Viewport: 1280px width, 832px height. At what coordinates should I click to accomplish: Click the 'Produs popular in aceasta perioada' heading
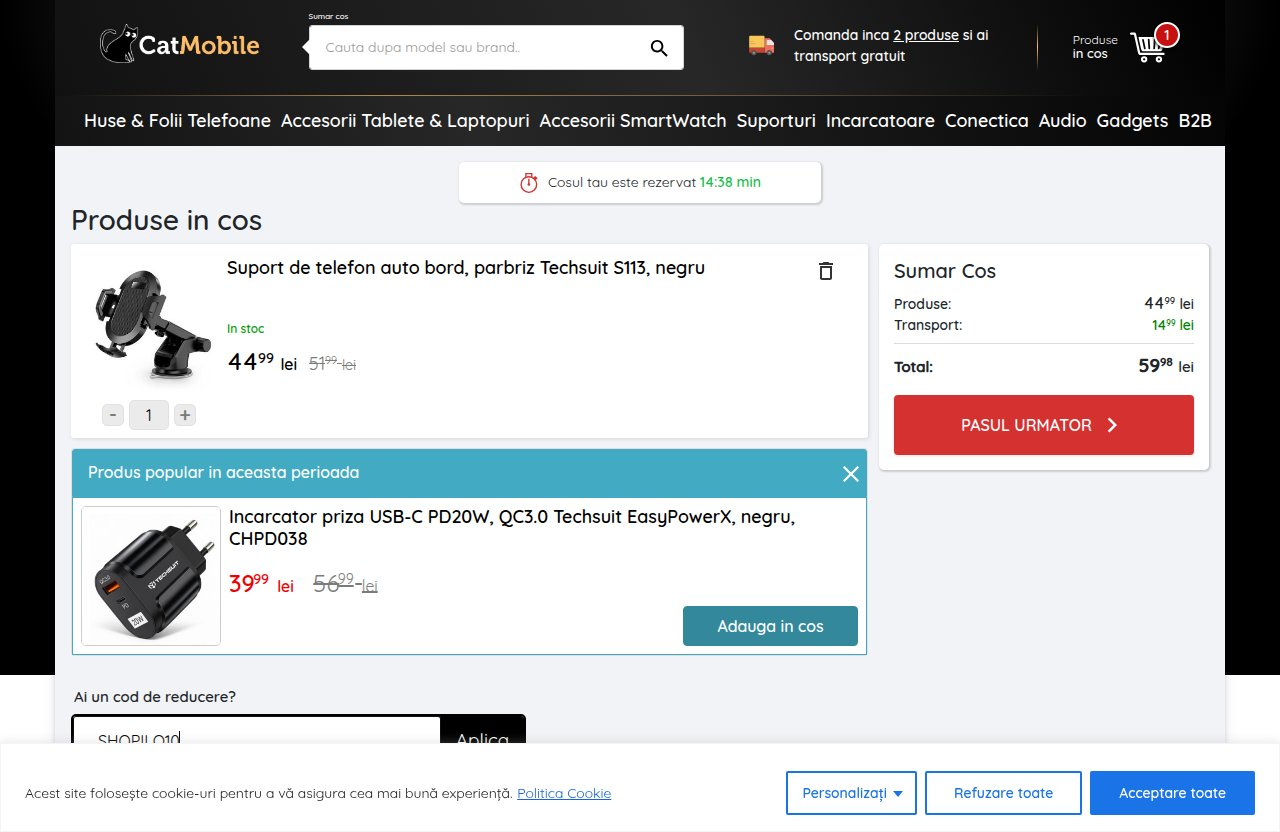tap(224, 473)
